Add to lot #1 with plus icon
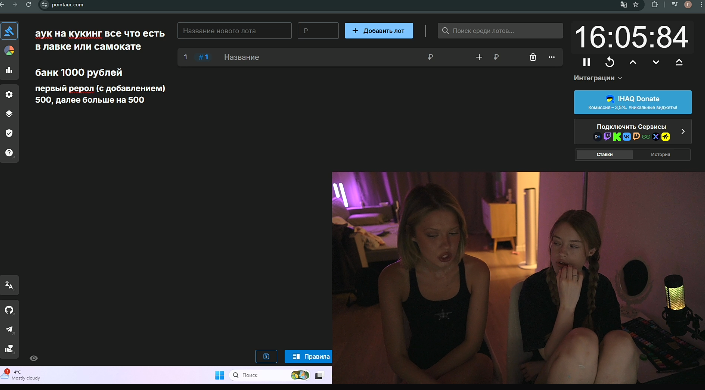 tap(479, 57)
